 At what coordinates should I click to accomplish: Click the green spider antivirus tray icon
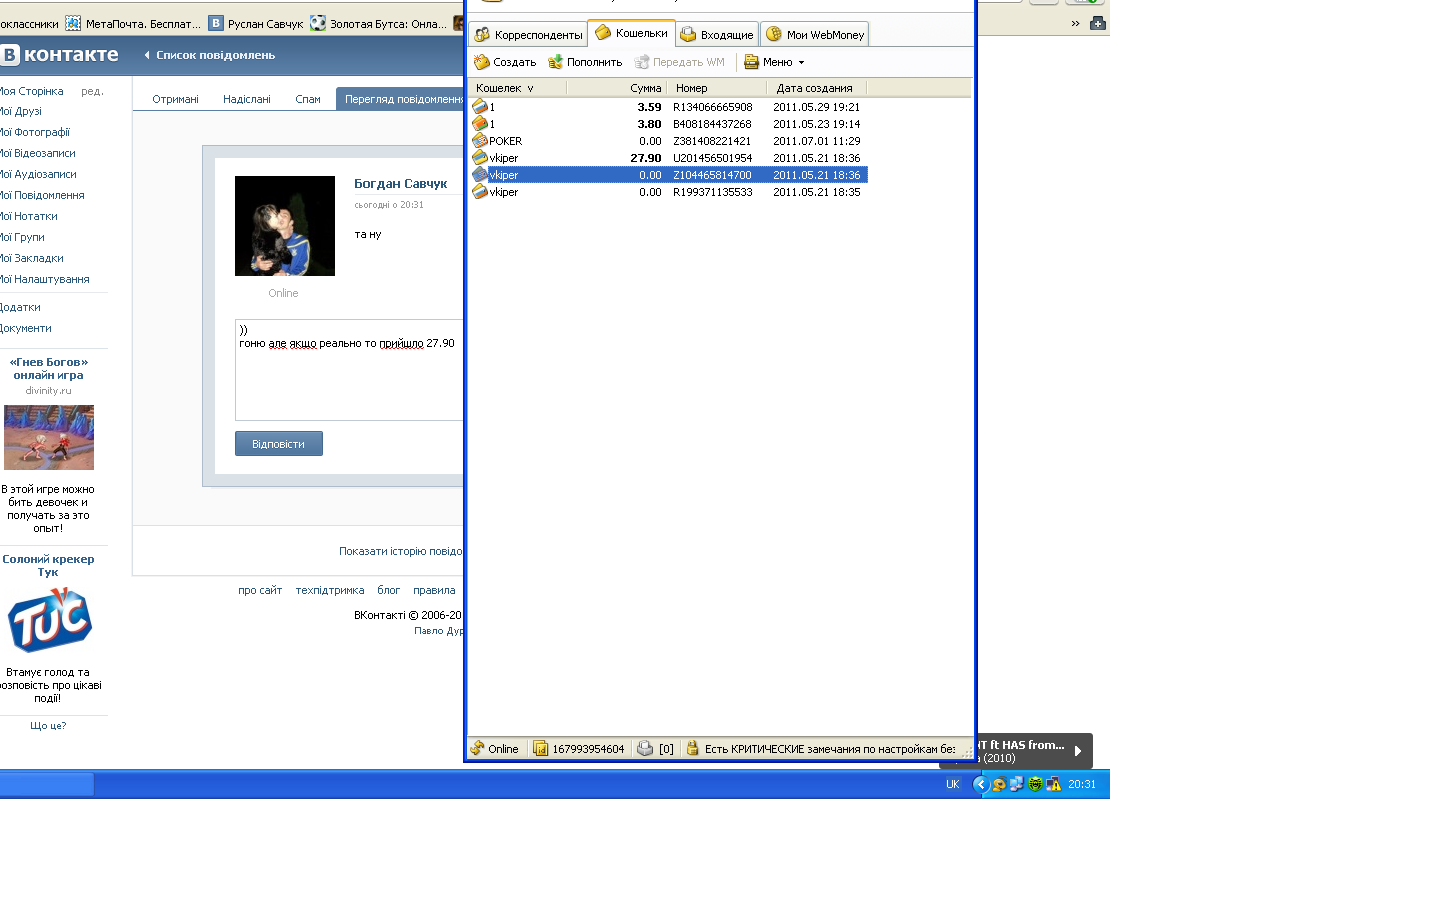(1036, 784)
